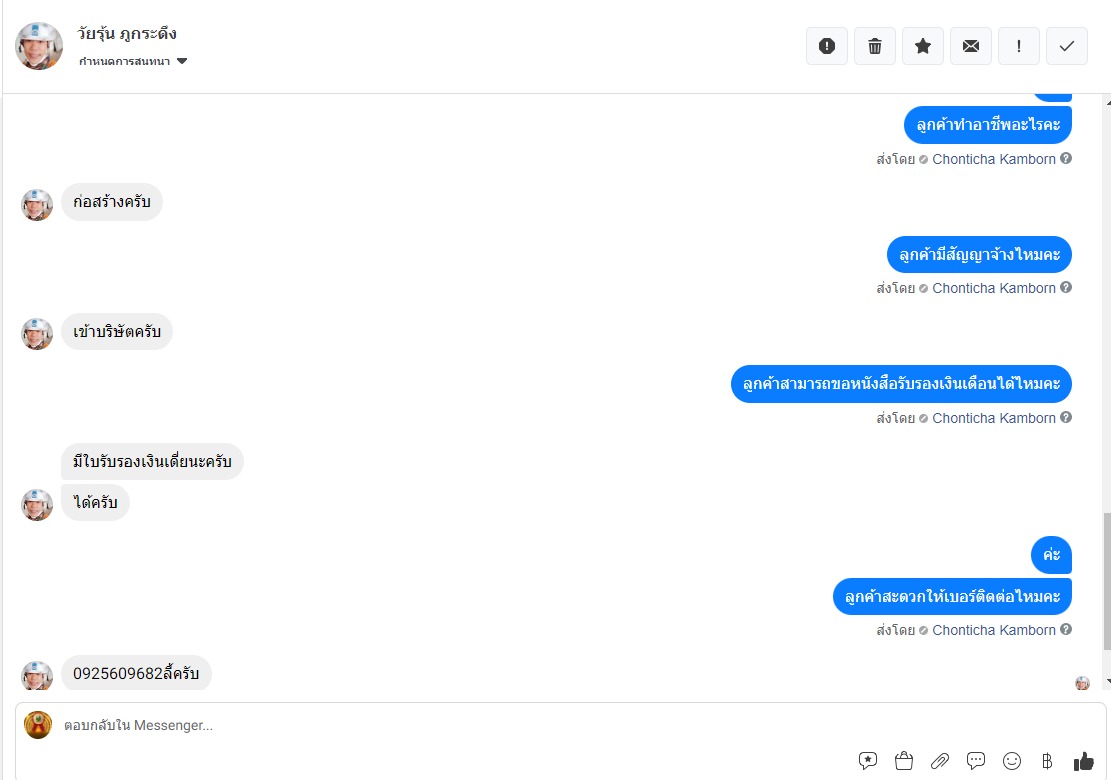This screenshot has width=1111, height=780.
Task: Click the chat vertical scrollbar thumb
Action: click(1107, 581)
